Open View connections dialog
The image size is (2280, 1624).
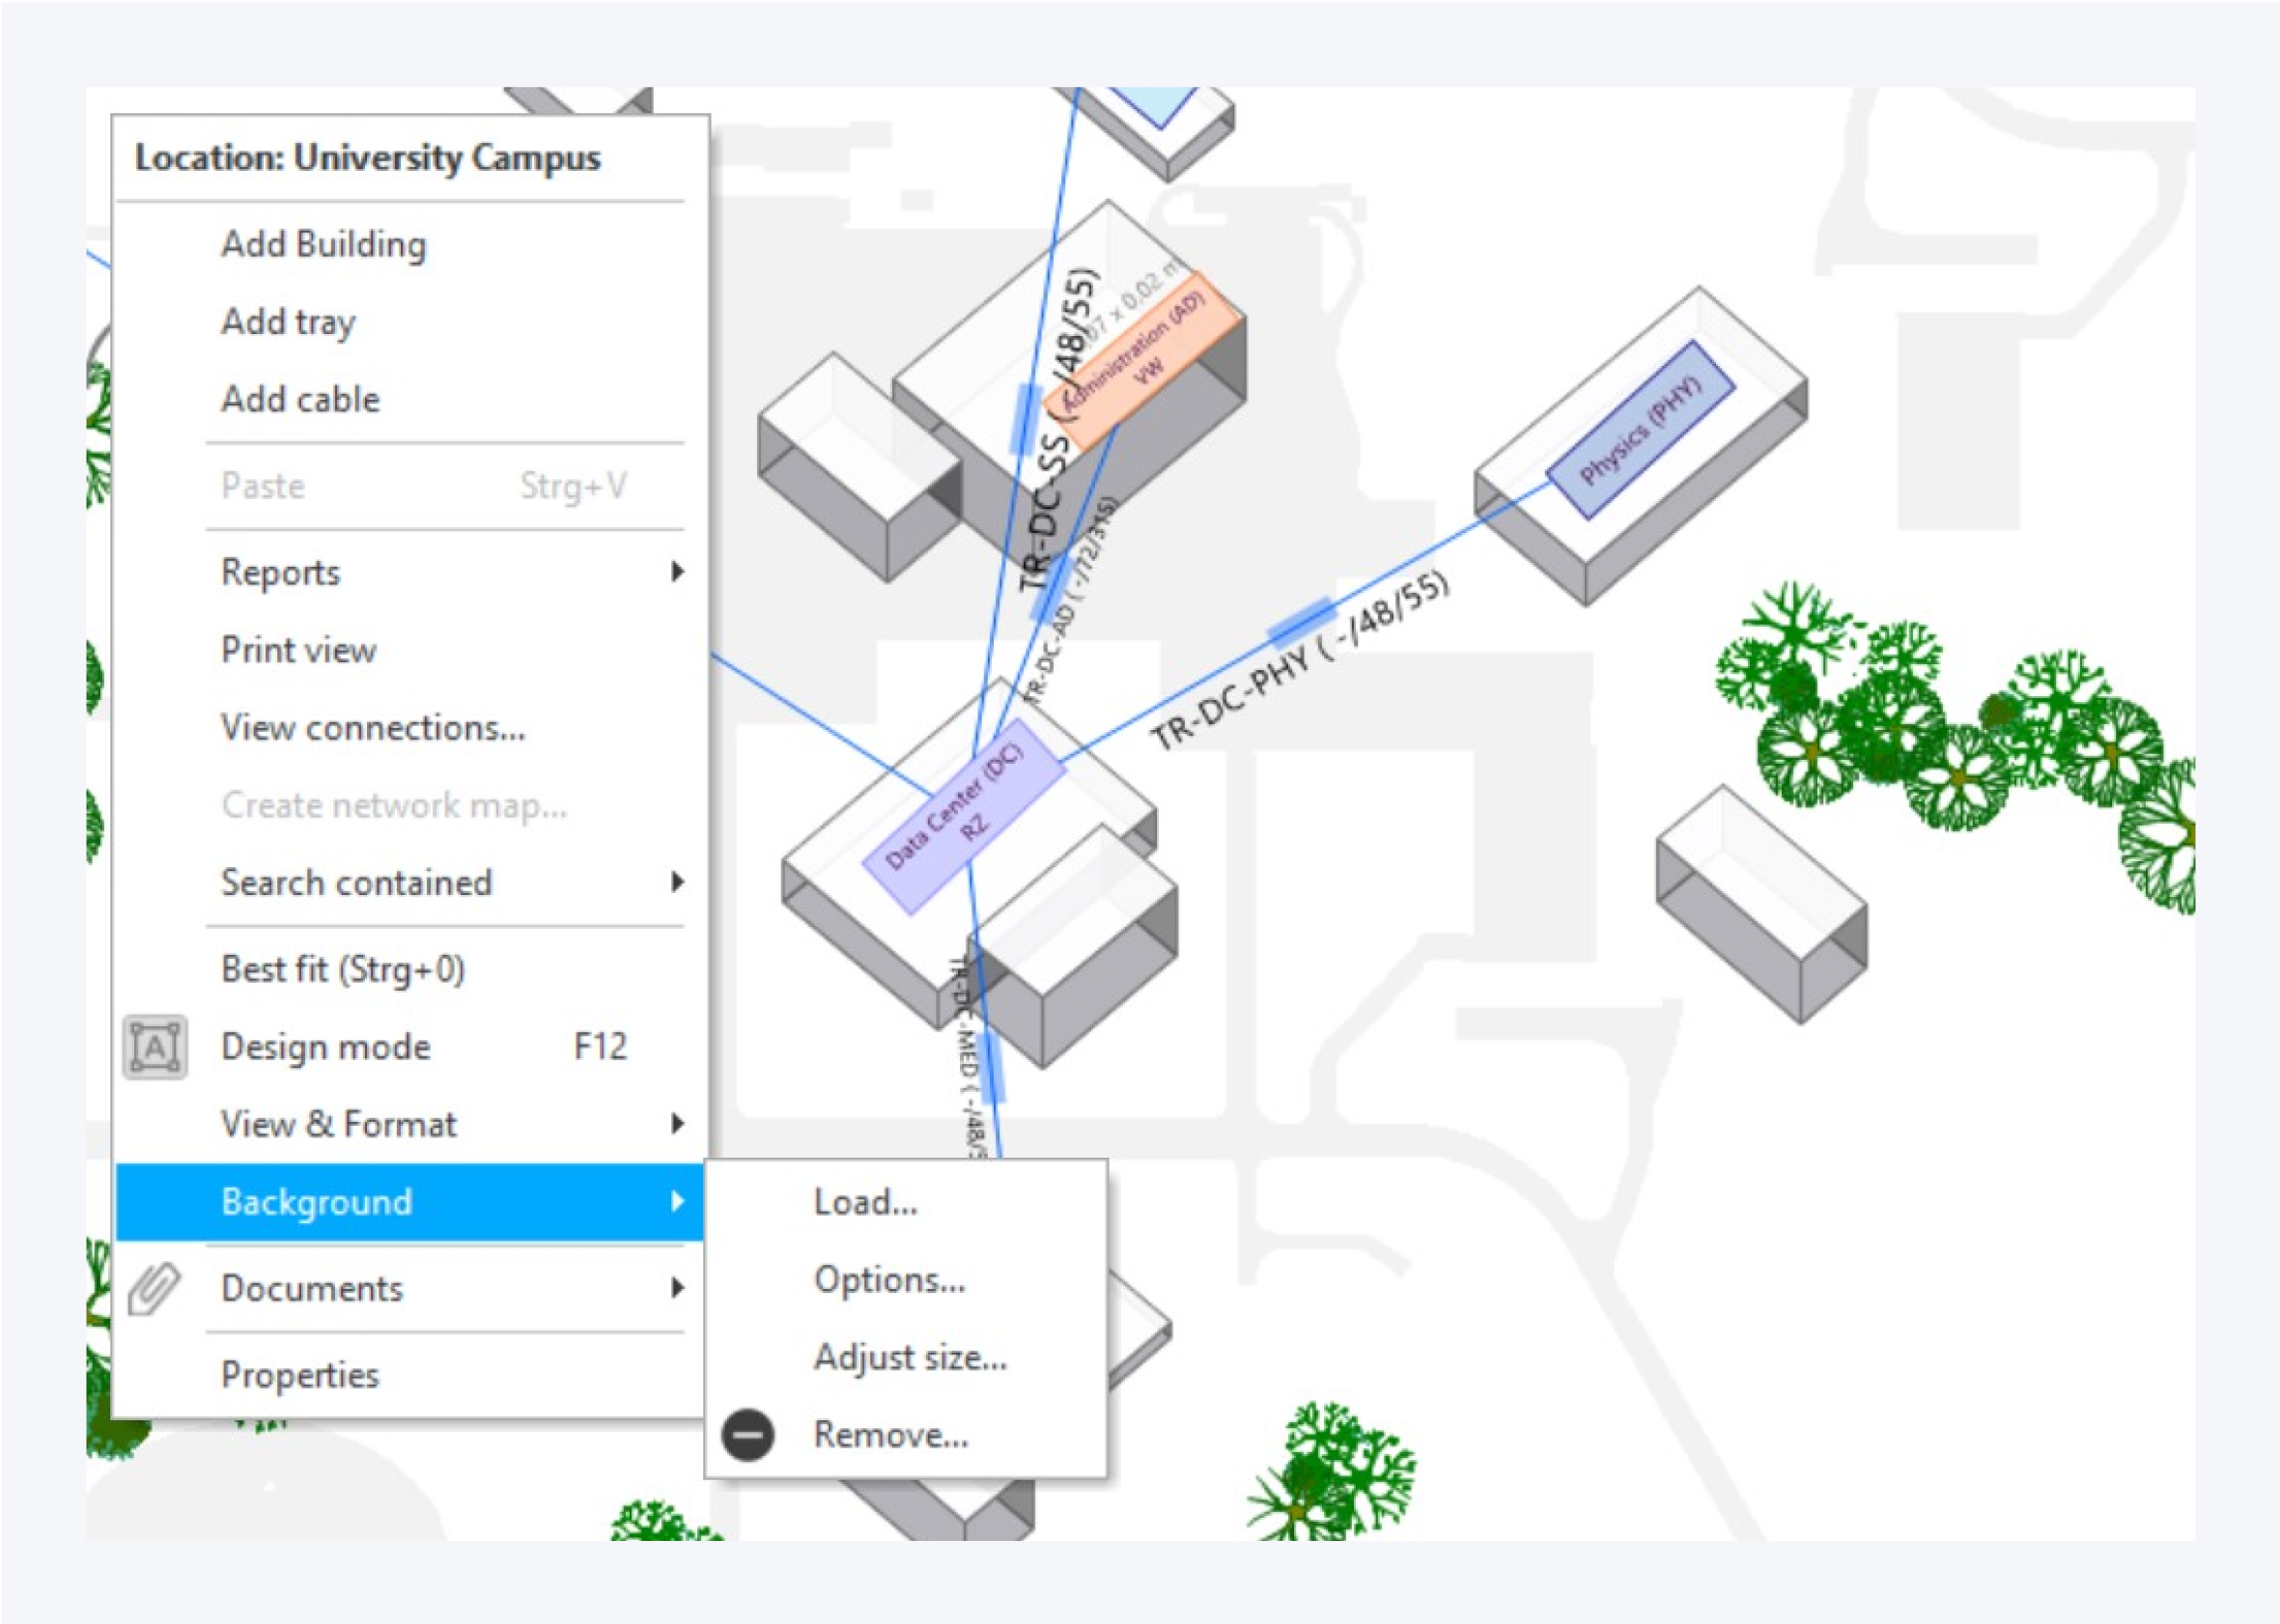[372, 728]
